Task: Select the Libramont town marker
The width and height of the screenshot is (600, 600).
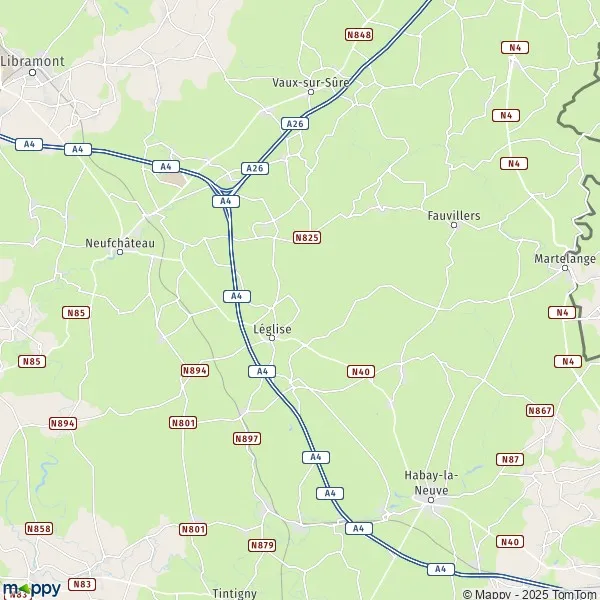Action: [x=33, y=72]
